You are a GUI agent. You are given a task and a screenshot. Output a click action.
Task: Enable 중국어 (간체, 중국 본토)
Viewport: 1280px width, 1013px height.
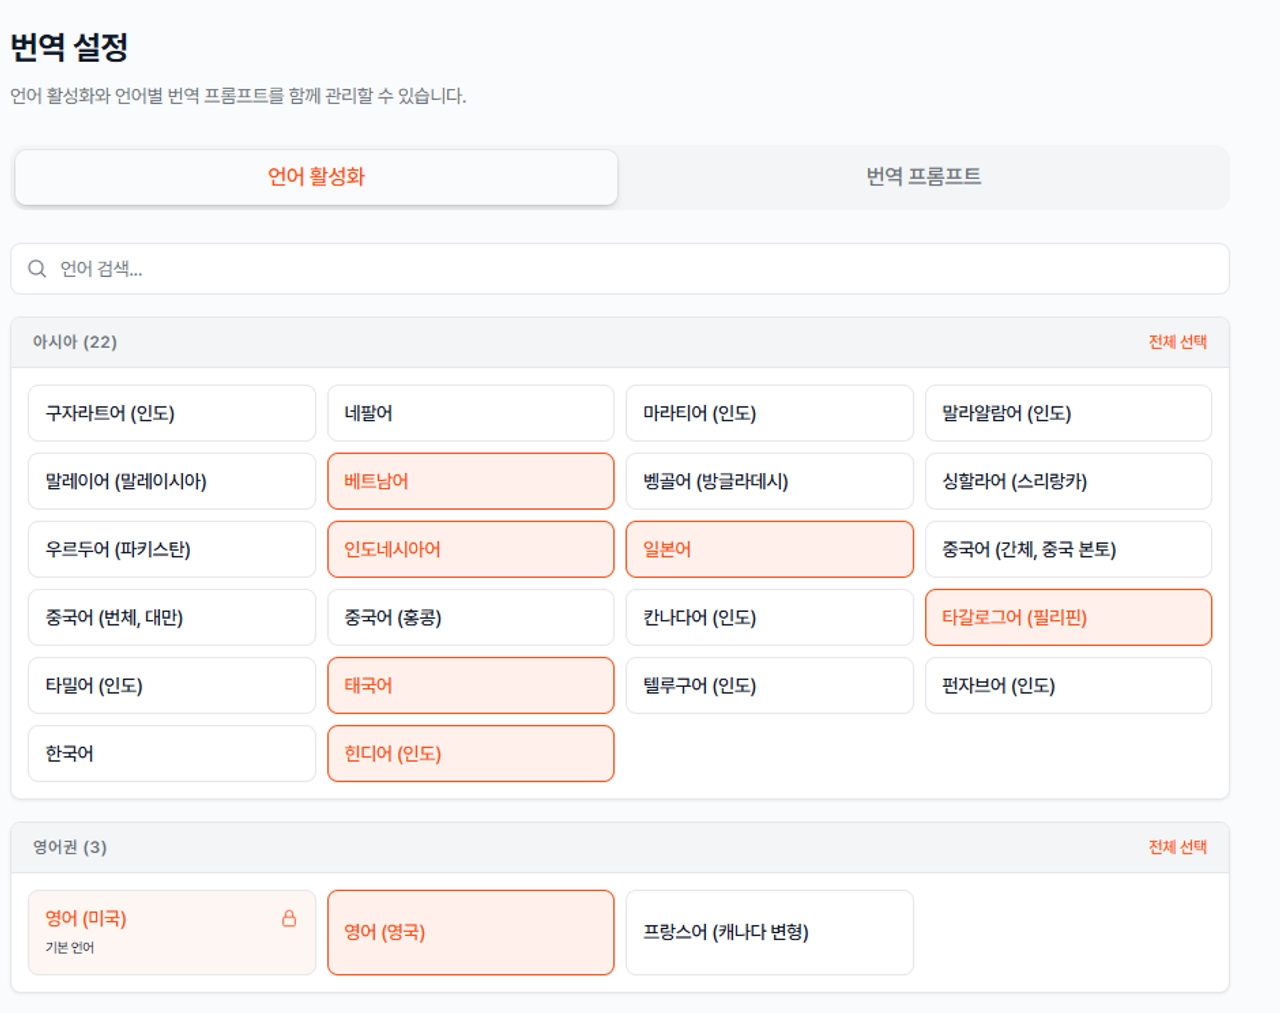pyautogui.click(x=1068, y=549)
